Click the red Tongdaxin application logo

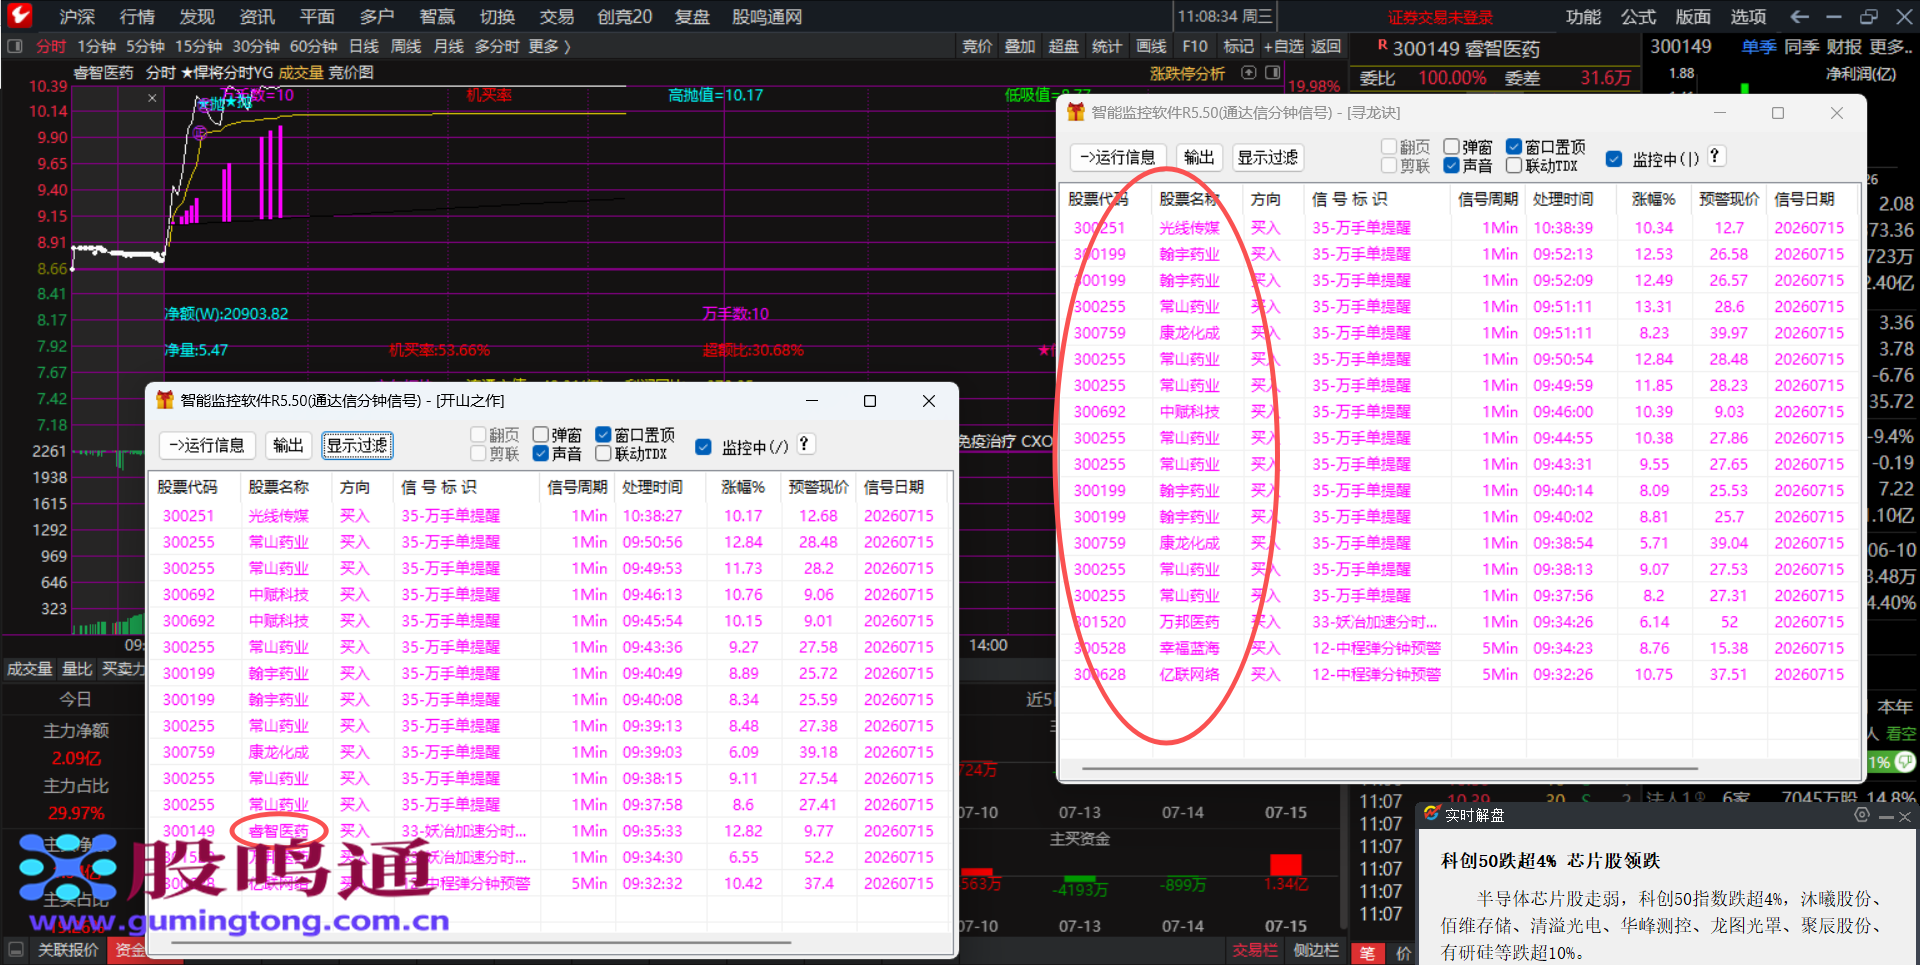(x=20, y=15)
